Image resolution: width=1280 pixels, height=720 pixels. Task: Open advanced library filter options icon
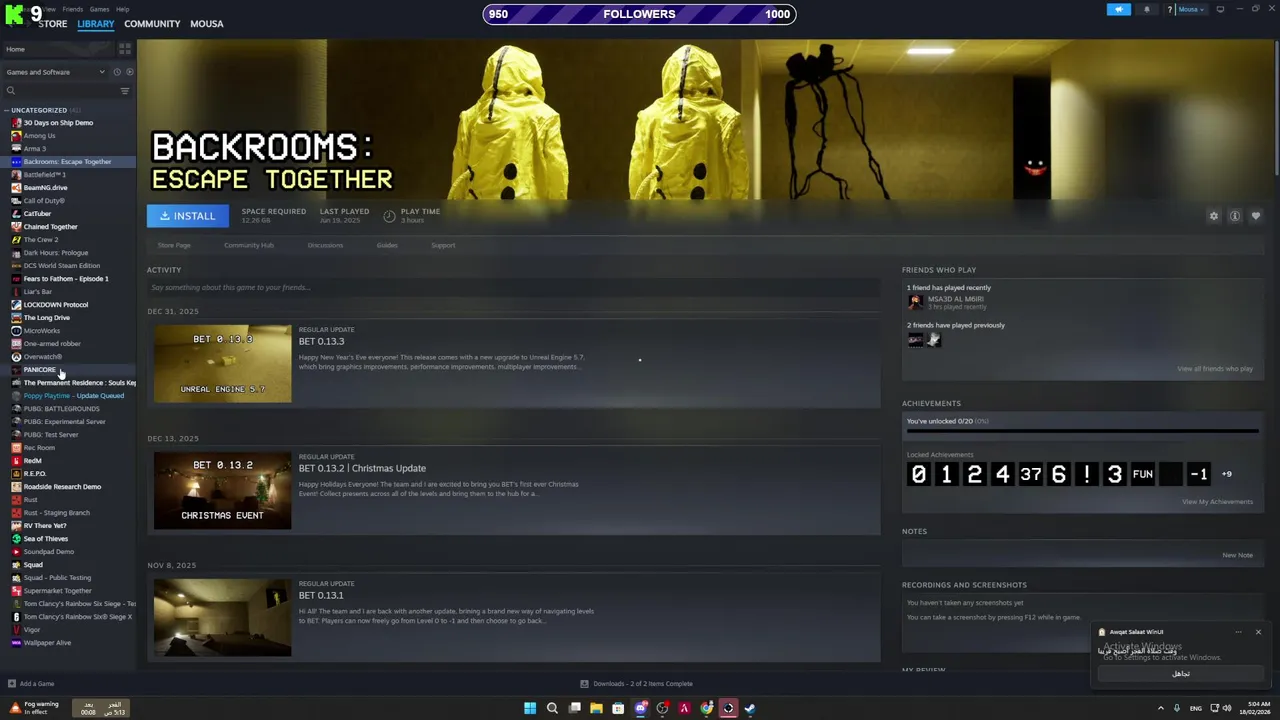point(125,91)
